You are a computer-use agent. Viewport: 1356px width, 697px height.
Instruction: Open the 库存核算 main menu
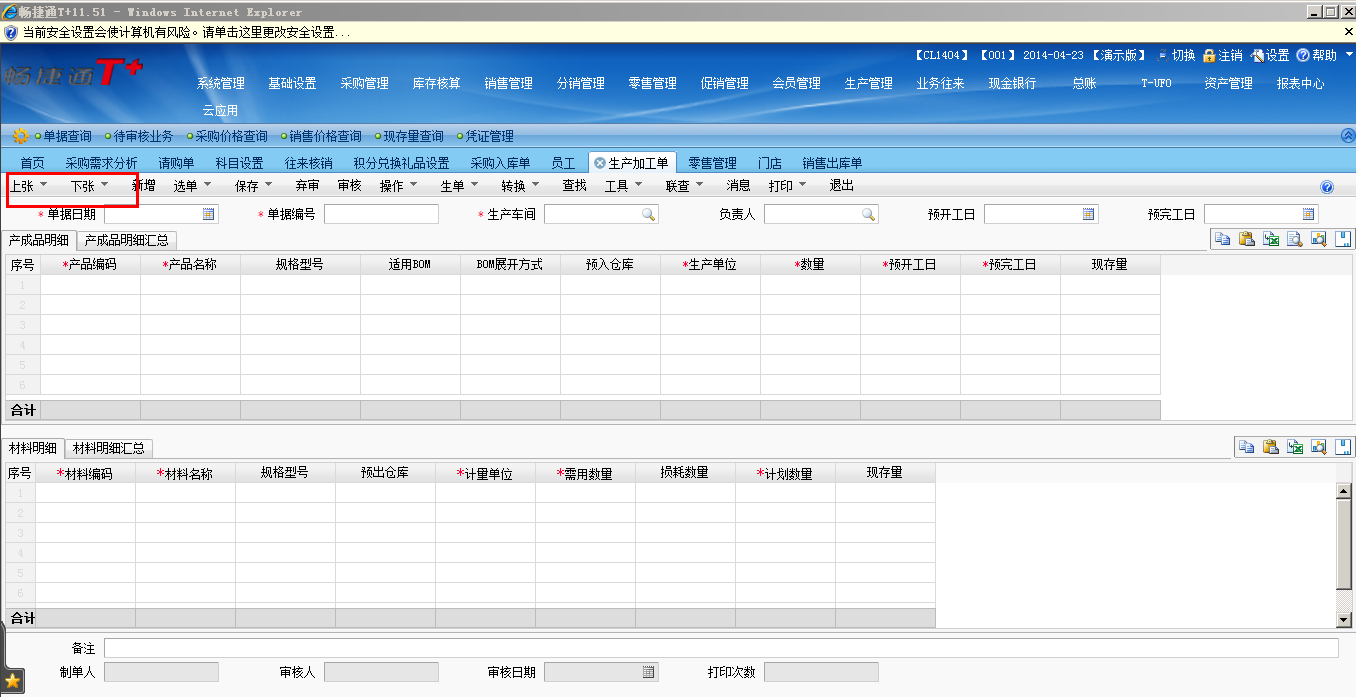(x=436, y=84)
